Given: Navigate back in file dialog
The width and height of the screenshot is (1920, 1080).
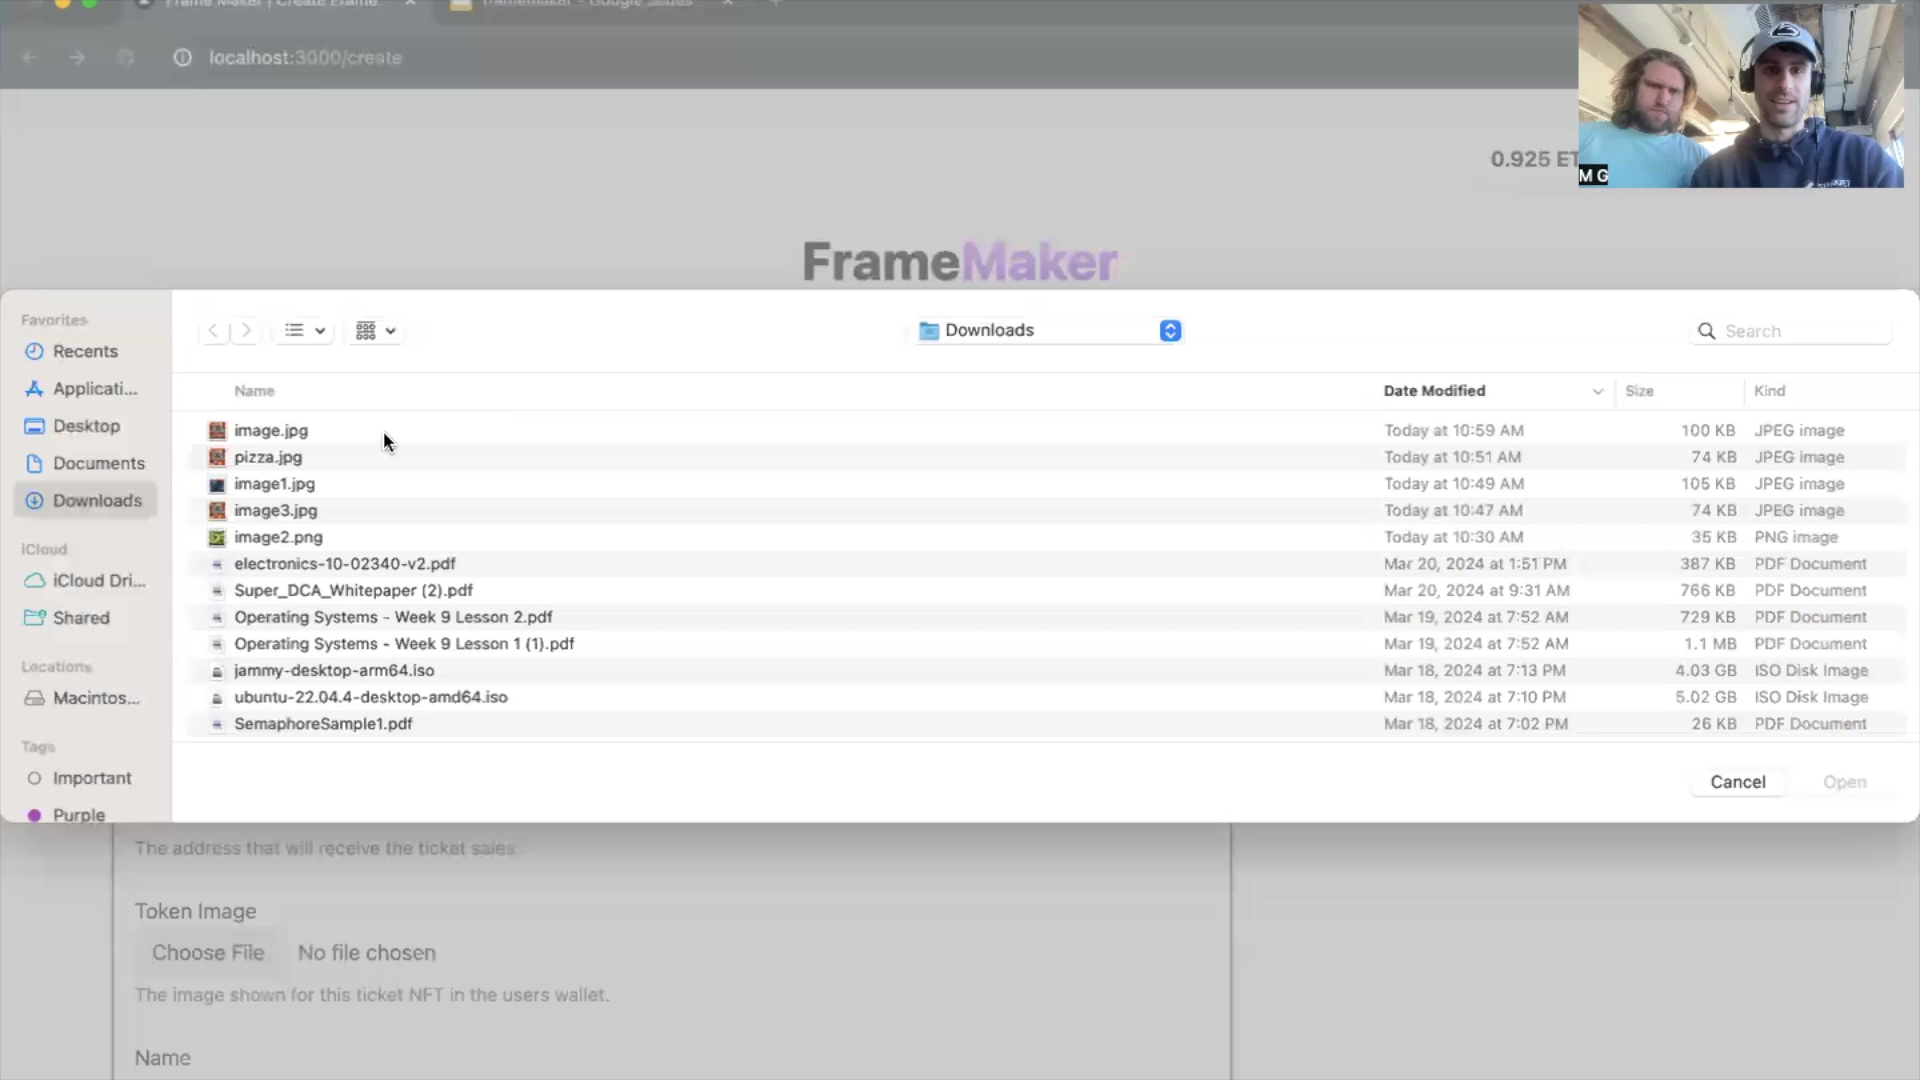Looking at the screenshot, I should (x=213, y=330).
